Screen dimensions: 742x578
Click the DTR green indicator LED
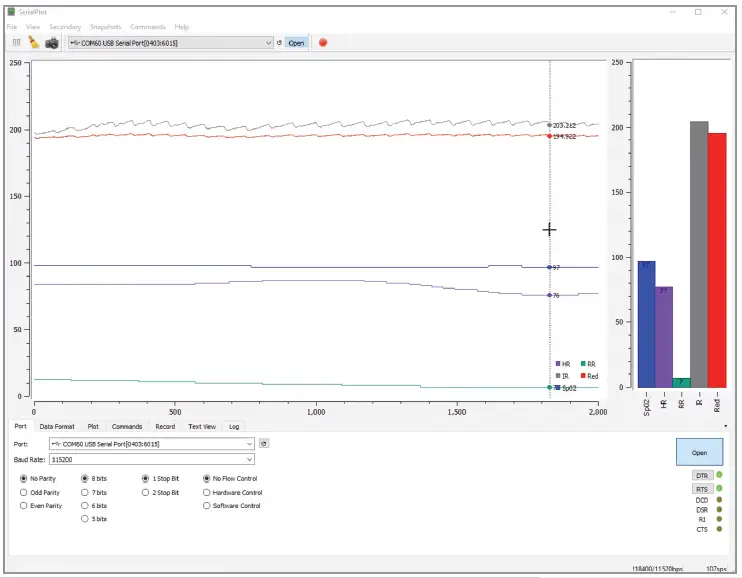coord(718,475)
